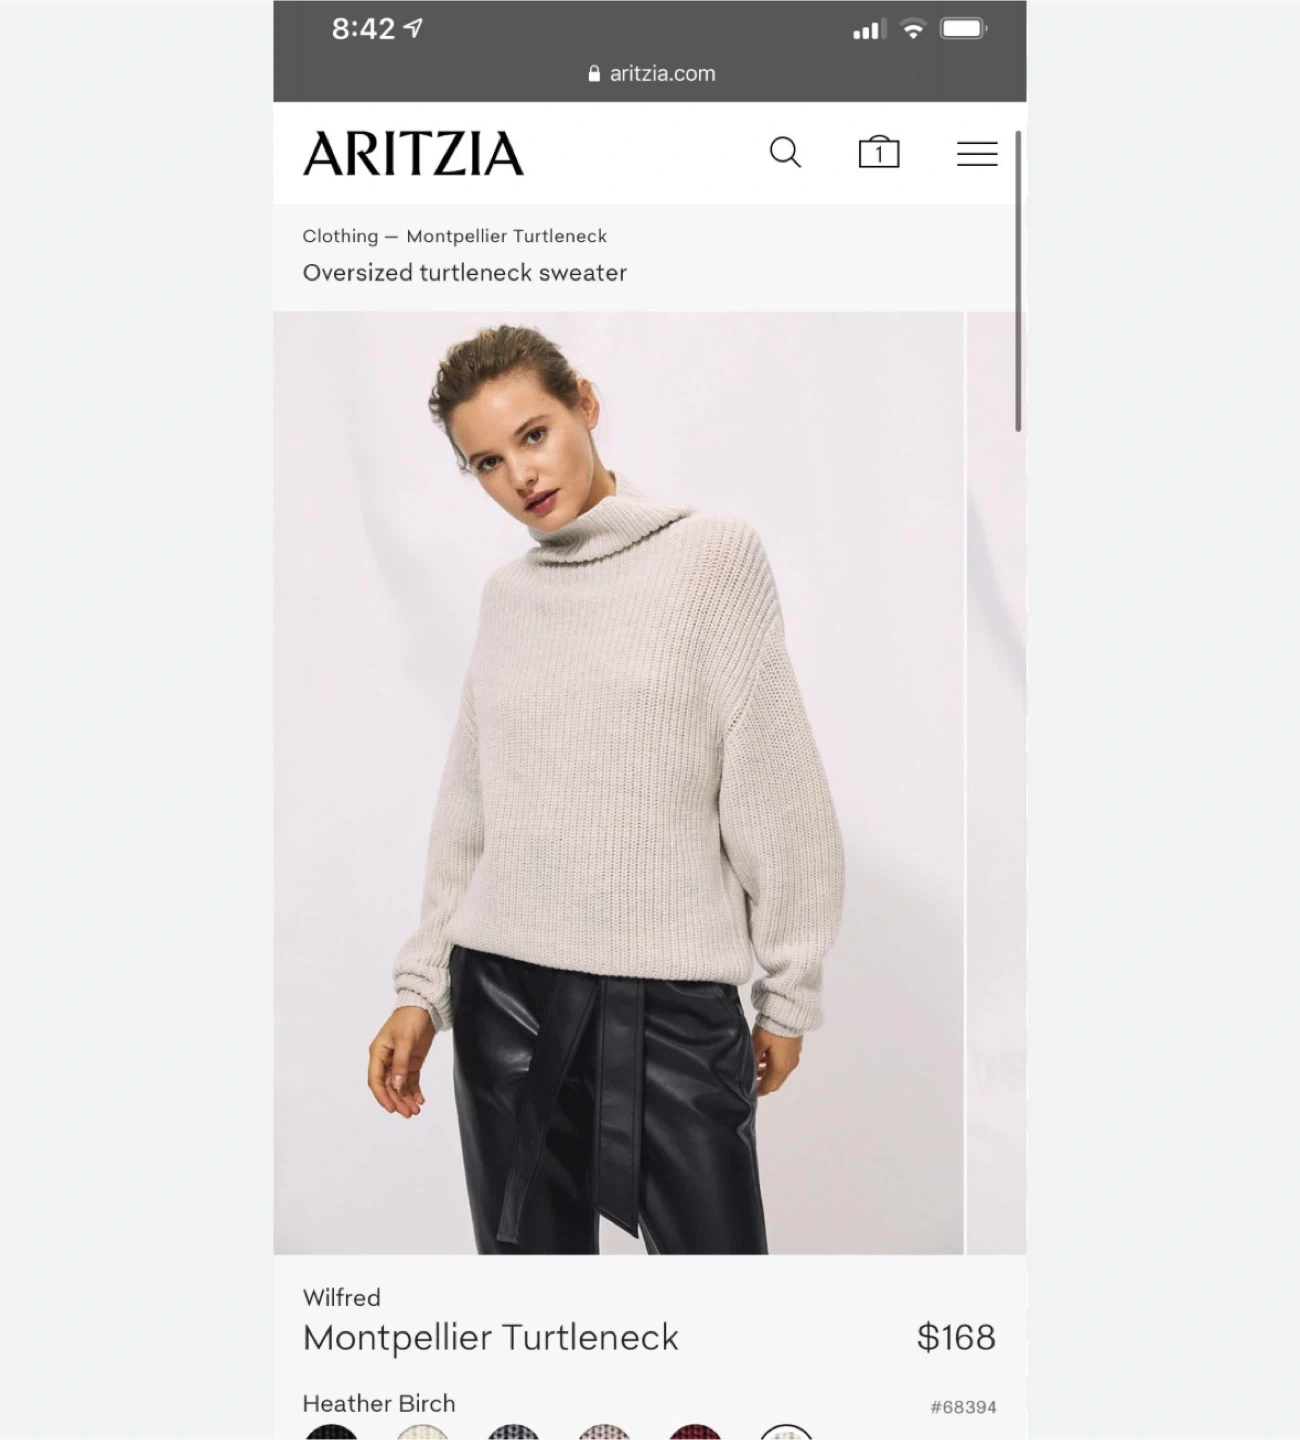Select the black color swatch

[331, 1431]
